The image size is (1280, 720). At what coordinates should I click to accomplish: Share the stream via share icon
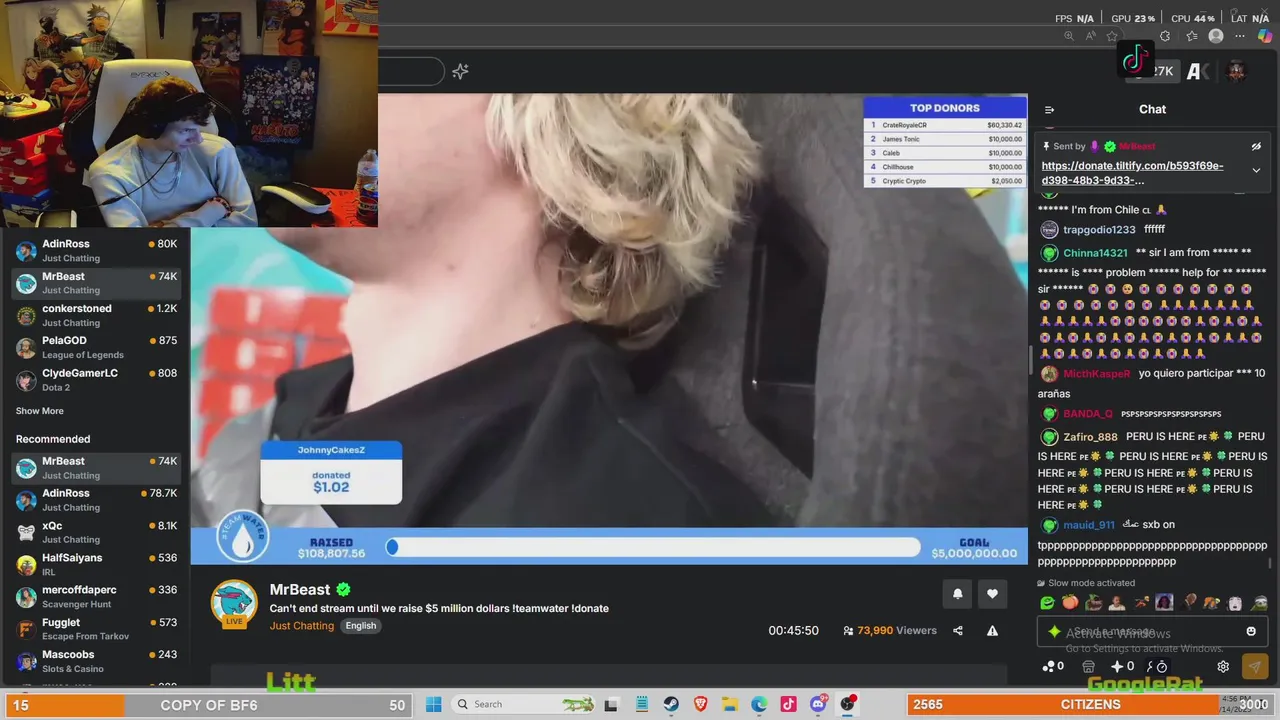point(958,631)
